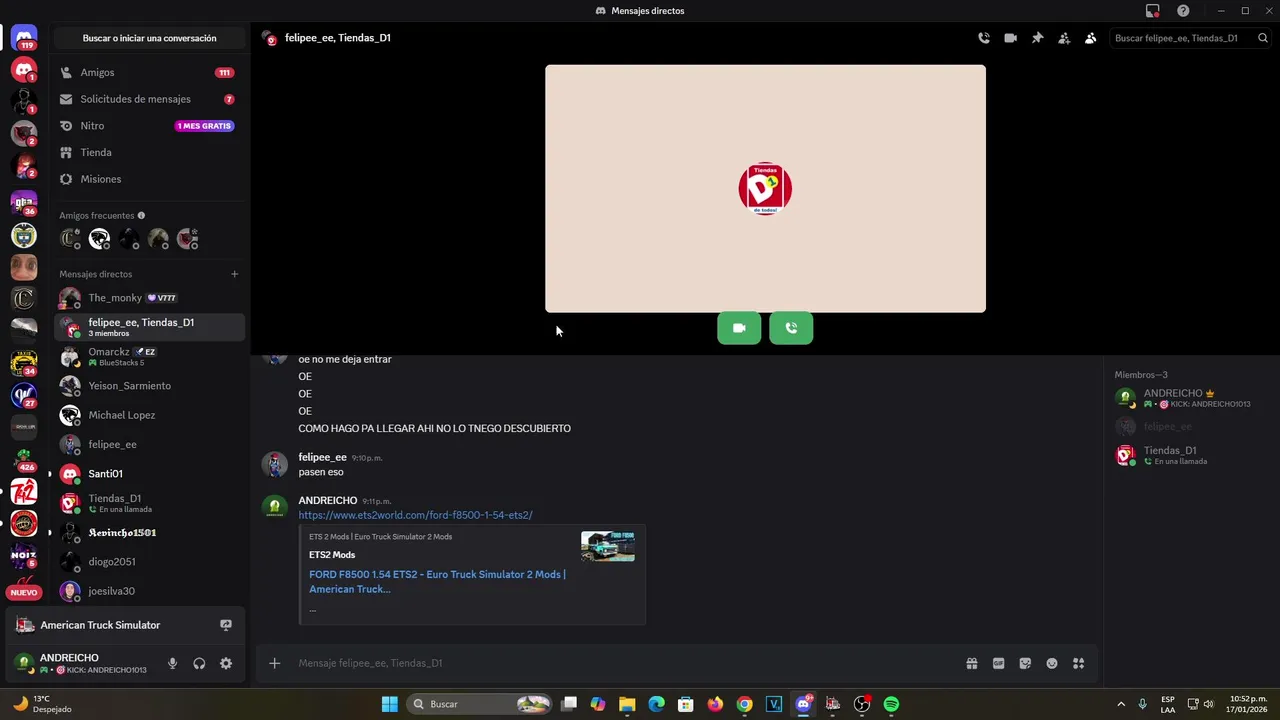
Task: Deafen audio with headphones icon
Action: [199, 663]
